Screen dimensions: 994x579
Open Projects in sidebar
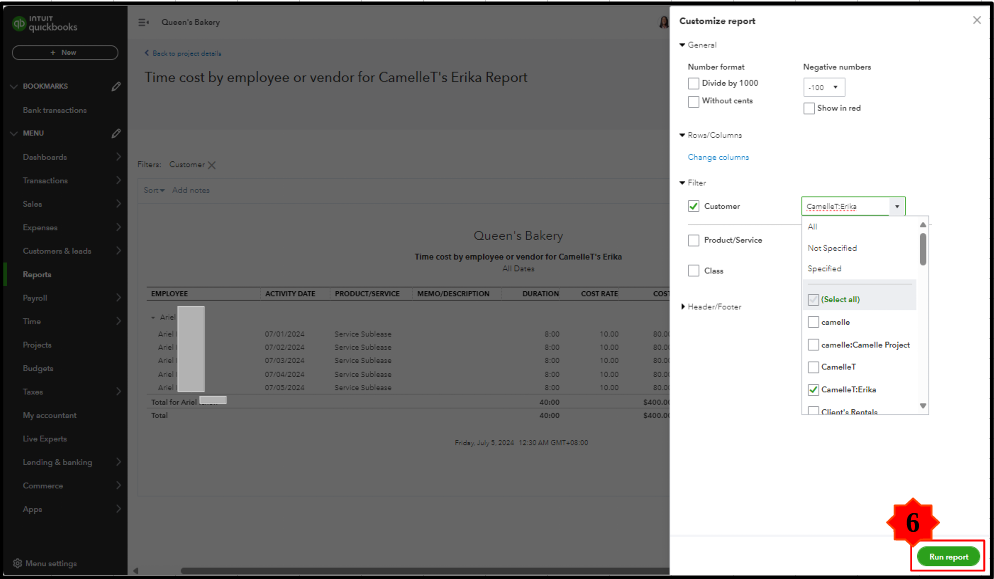tap(37, 345)
